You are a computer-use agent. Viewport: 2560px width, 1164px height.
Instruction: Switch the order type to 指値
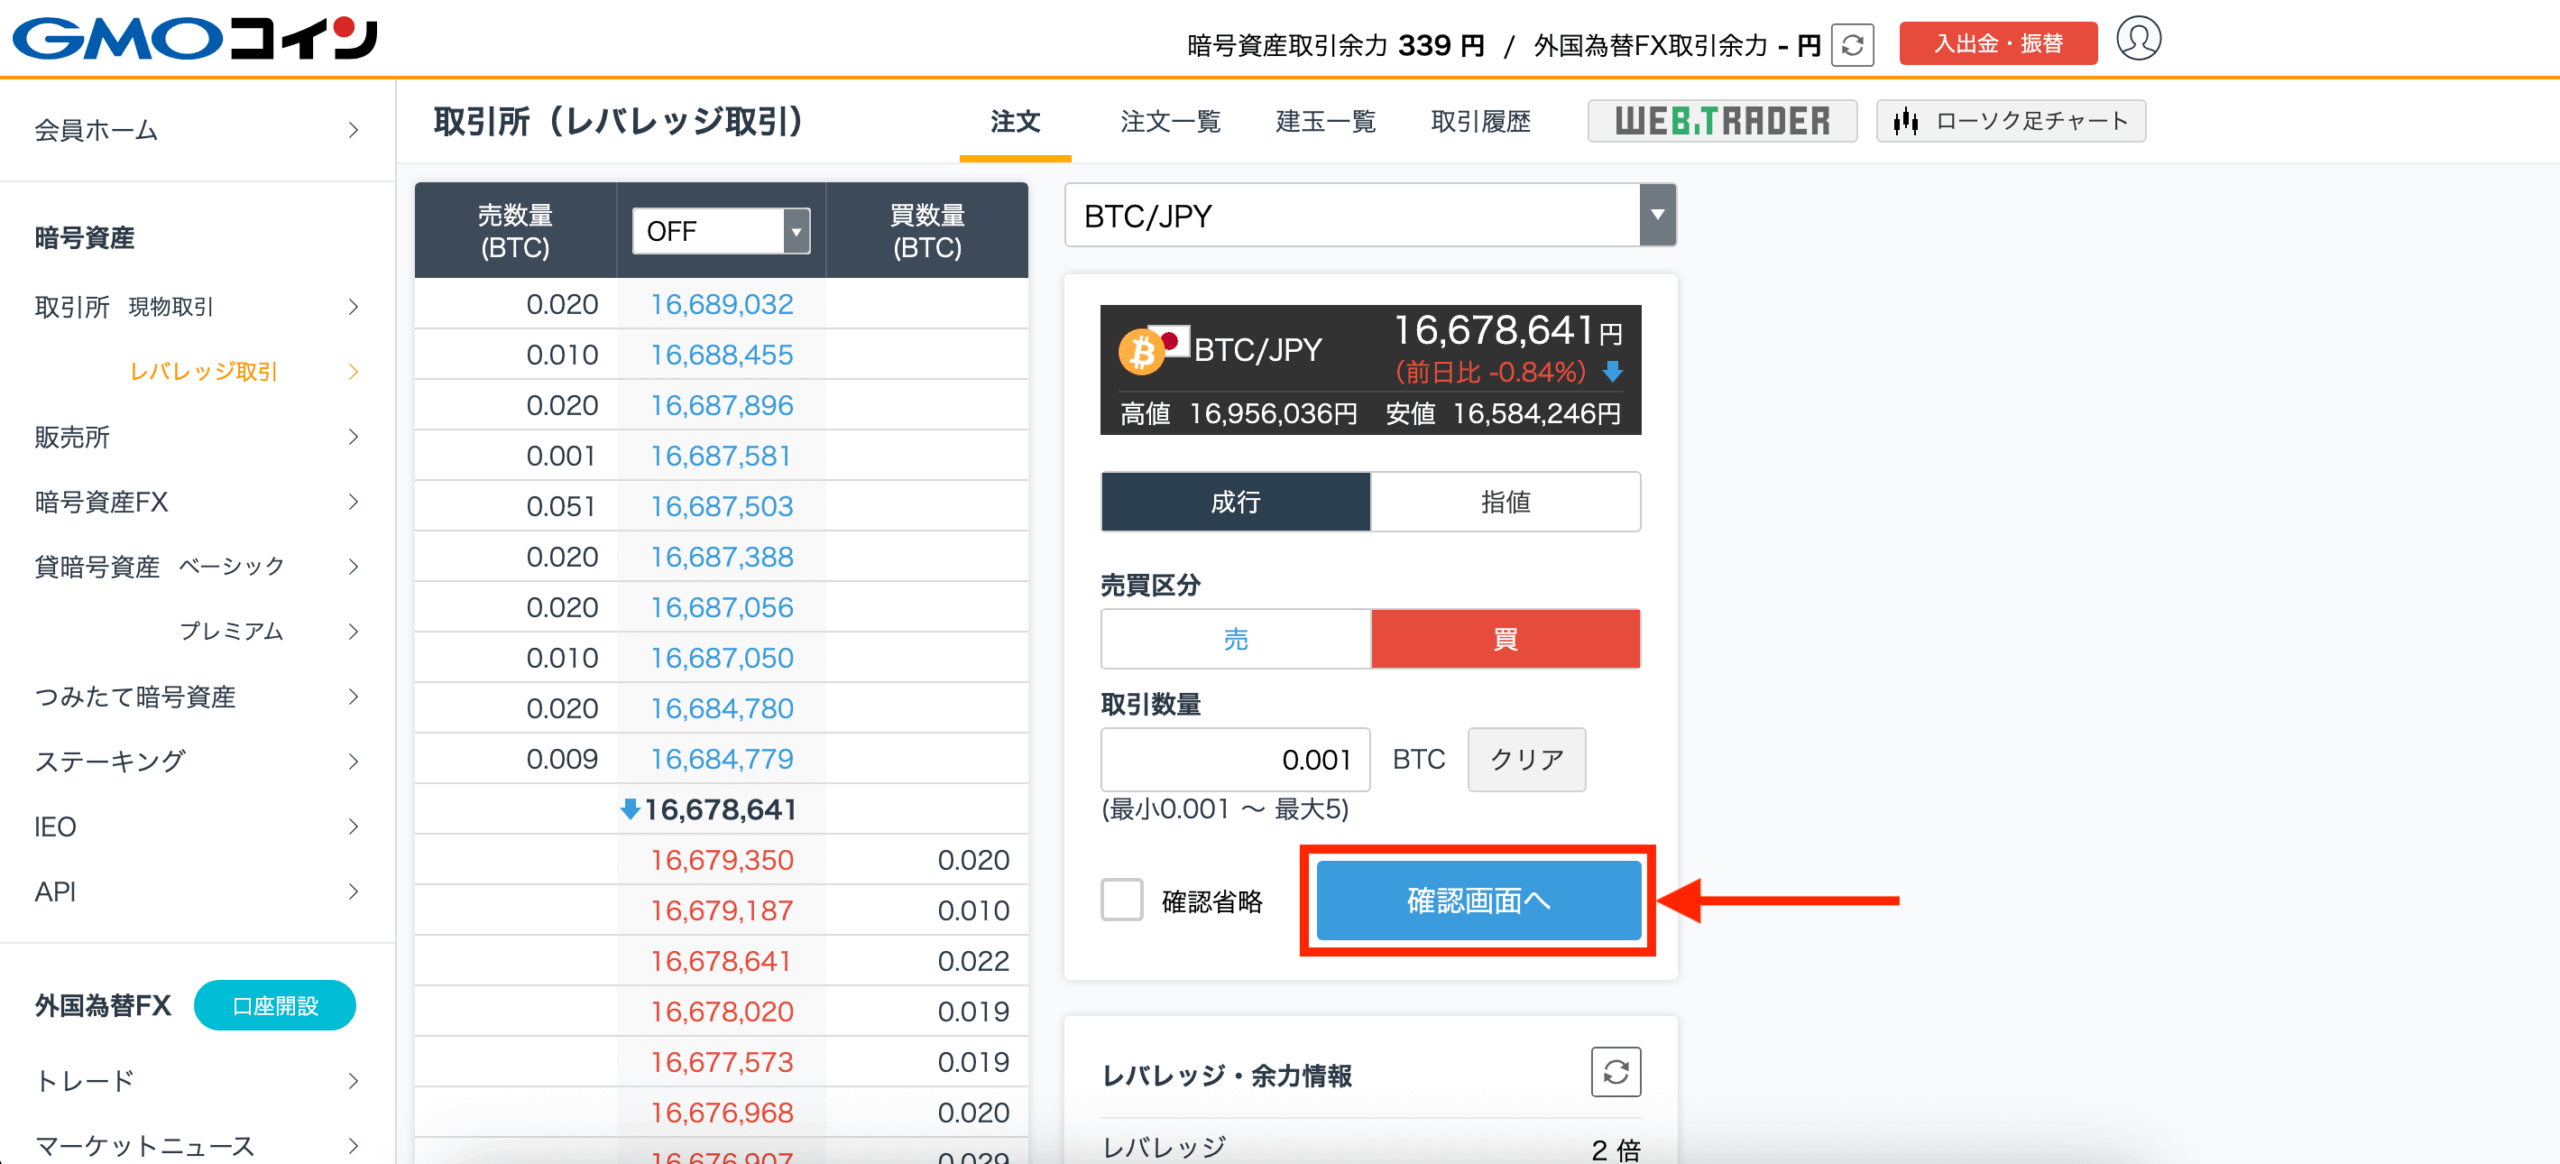[1505, 502]
